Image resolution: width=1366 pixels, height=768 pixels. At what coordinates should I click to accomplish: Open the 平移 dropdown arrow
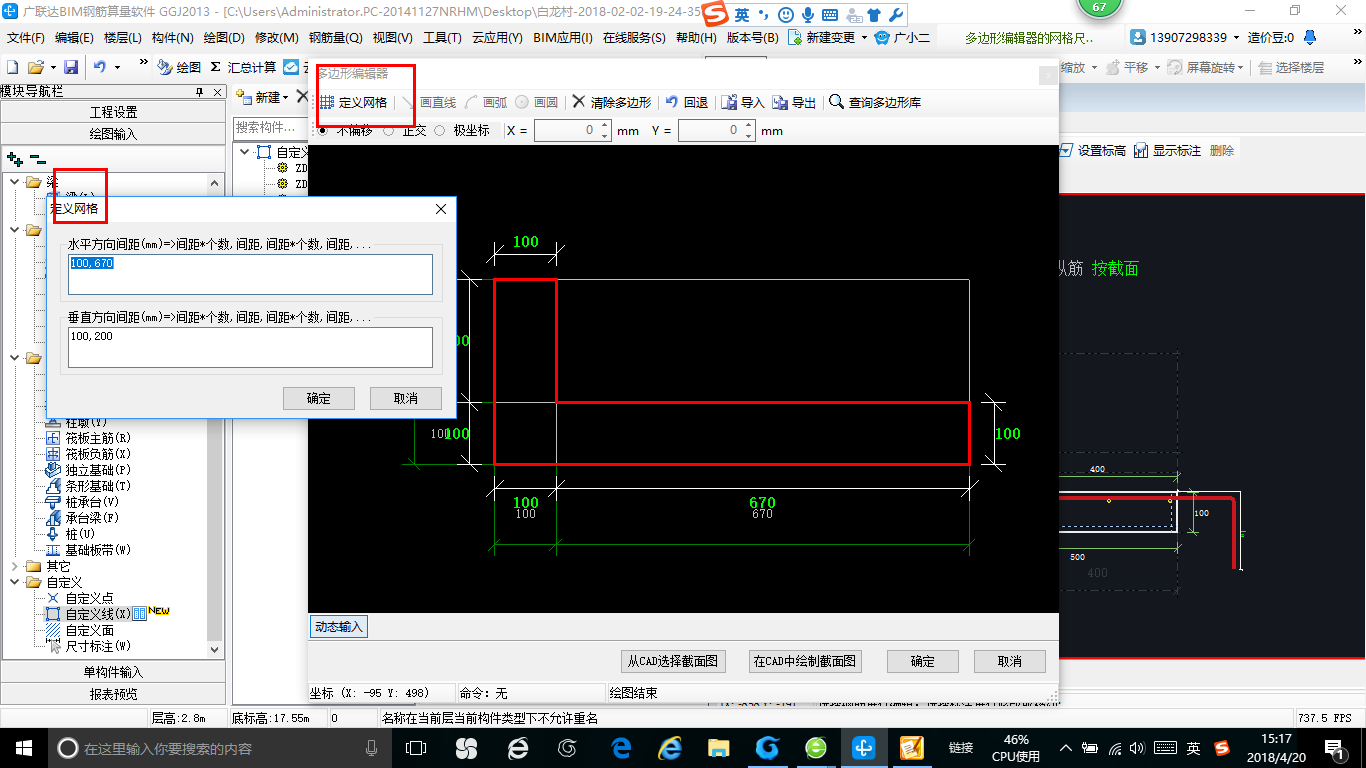coord(1156,68)
